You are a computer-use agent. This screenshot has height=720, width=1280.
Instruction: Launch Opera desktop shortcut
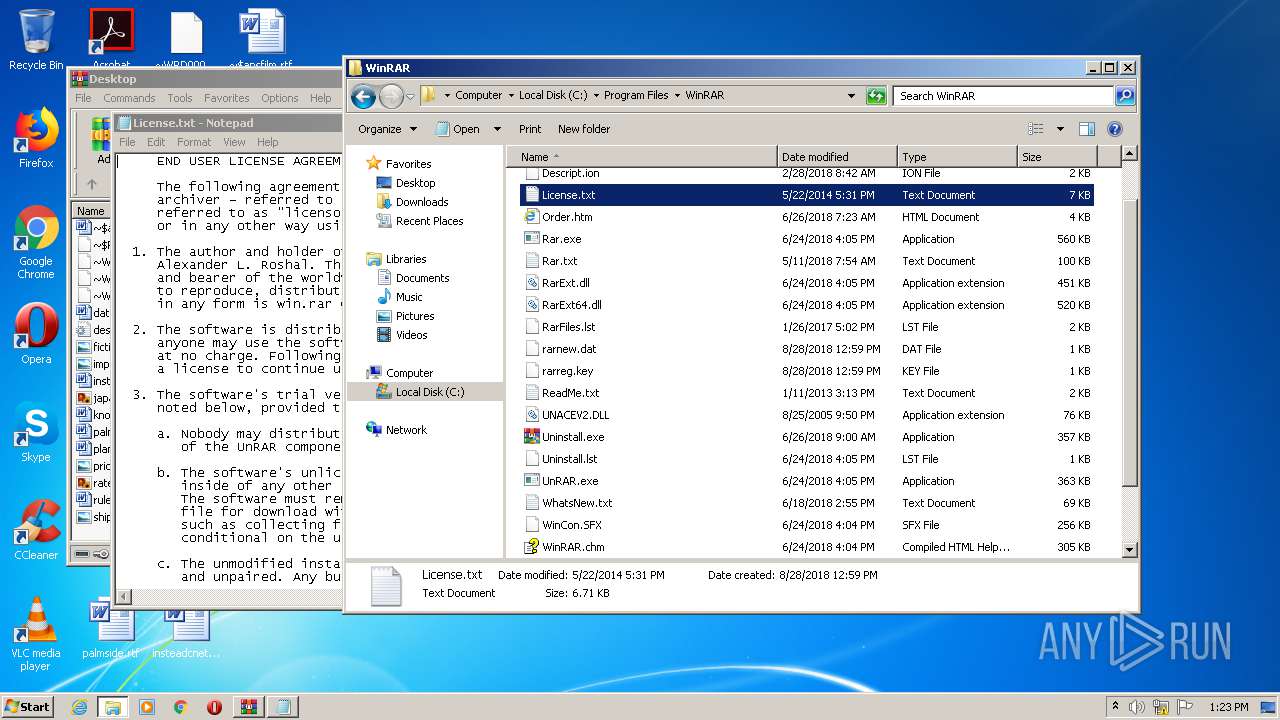(x=36, y=334)
